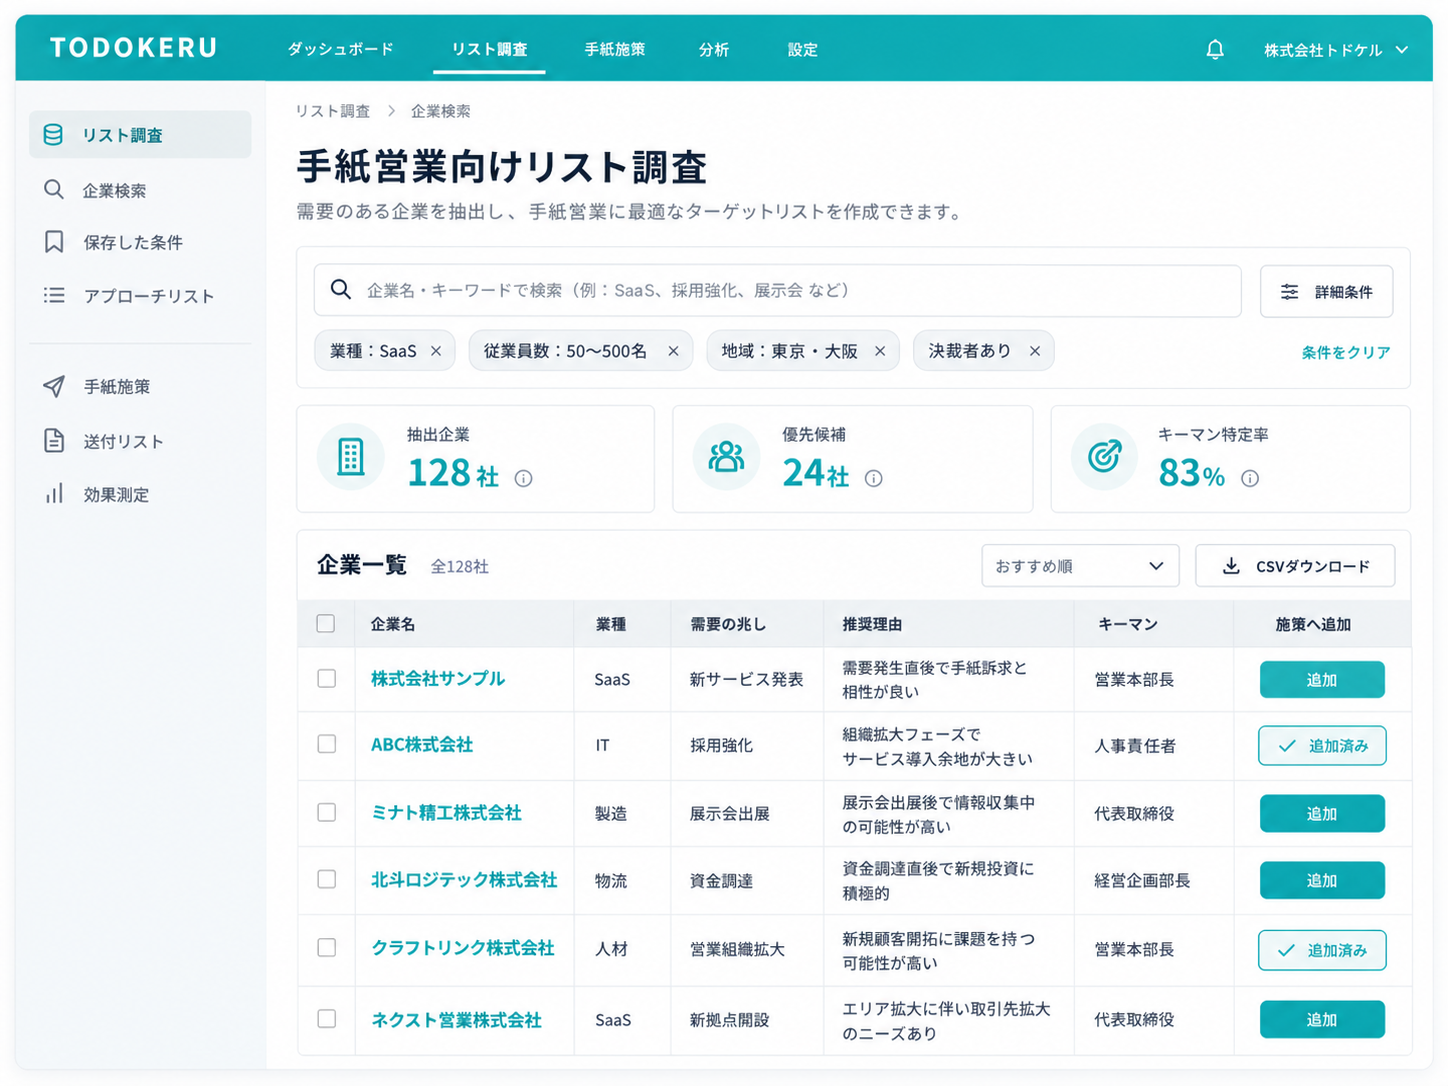This screenshot has height=1086, width=1448.
Task: Remove the 従業員数：50〜500名 filter chip
Action: click(x=673, y=351)
